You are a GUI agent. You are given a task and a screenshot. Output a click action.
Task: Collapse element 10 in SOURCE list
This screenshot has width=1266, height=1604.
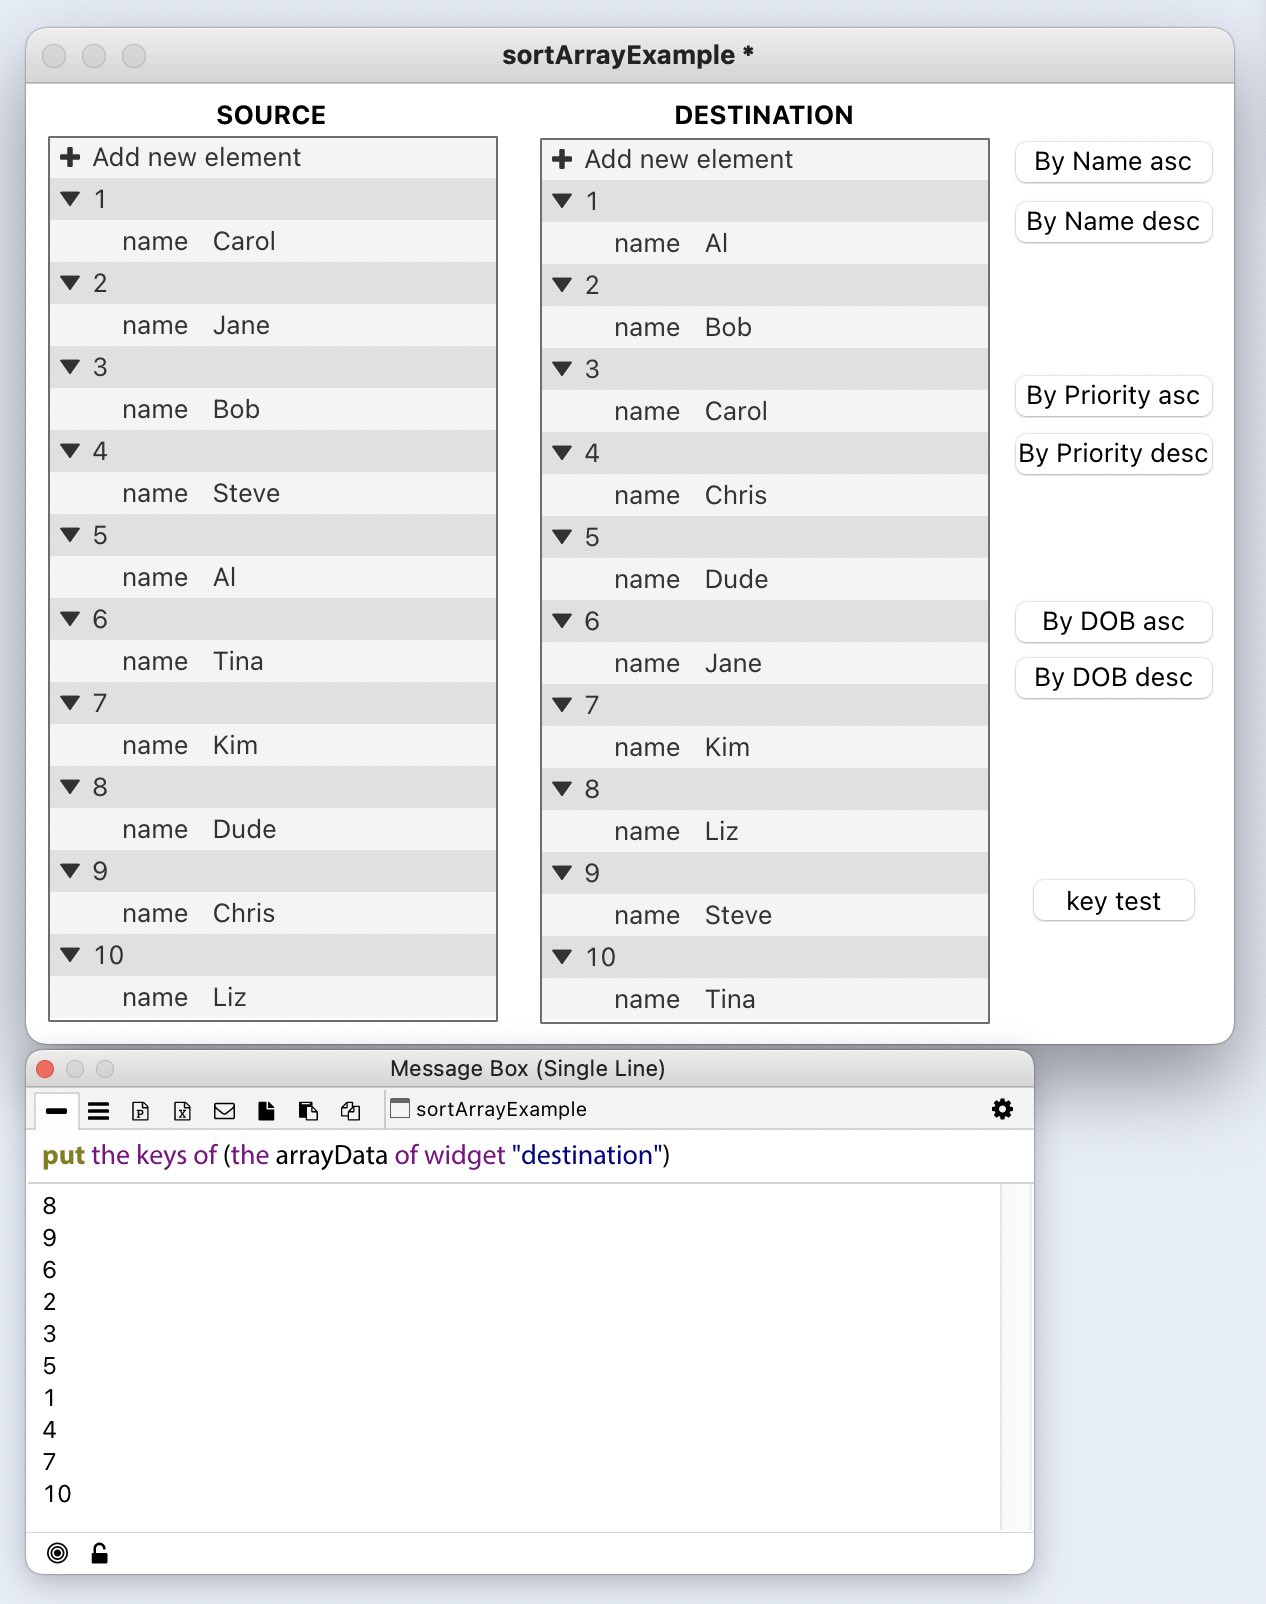[x=70, y=955]
